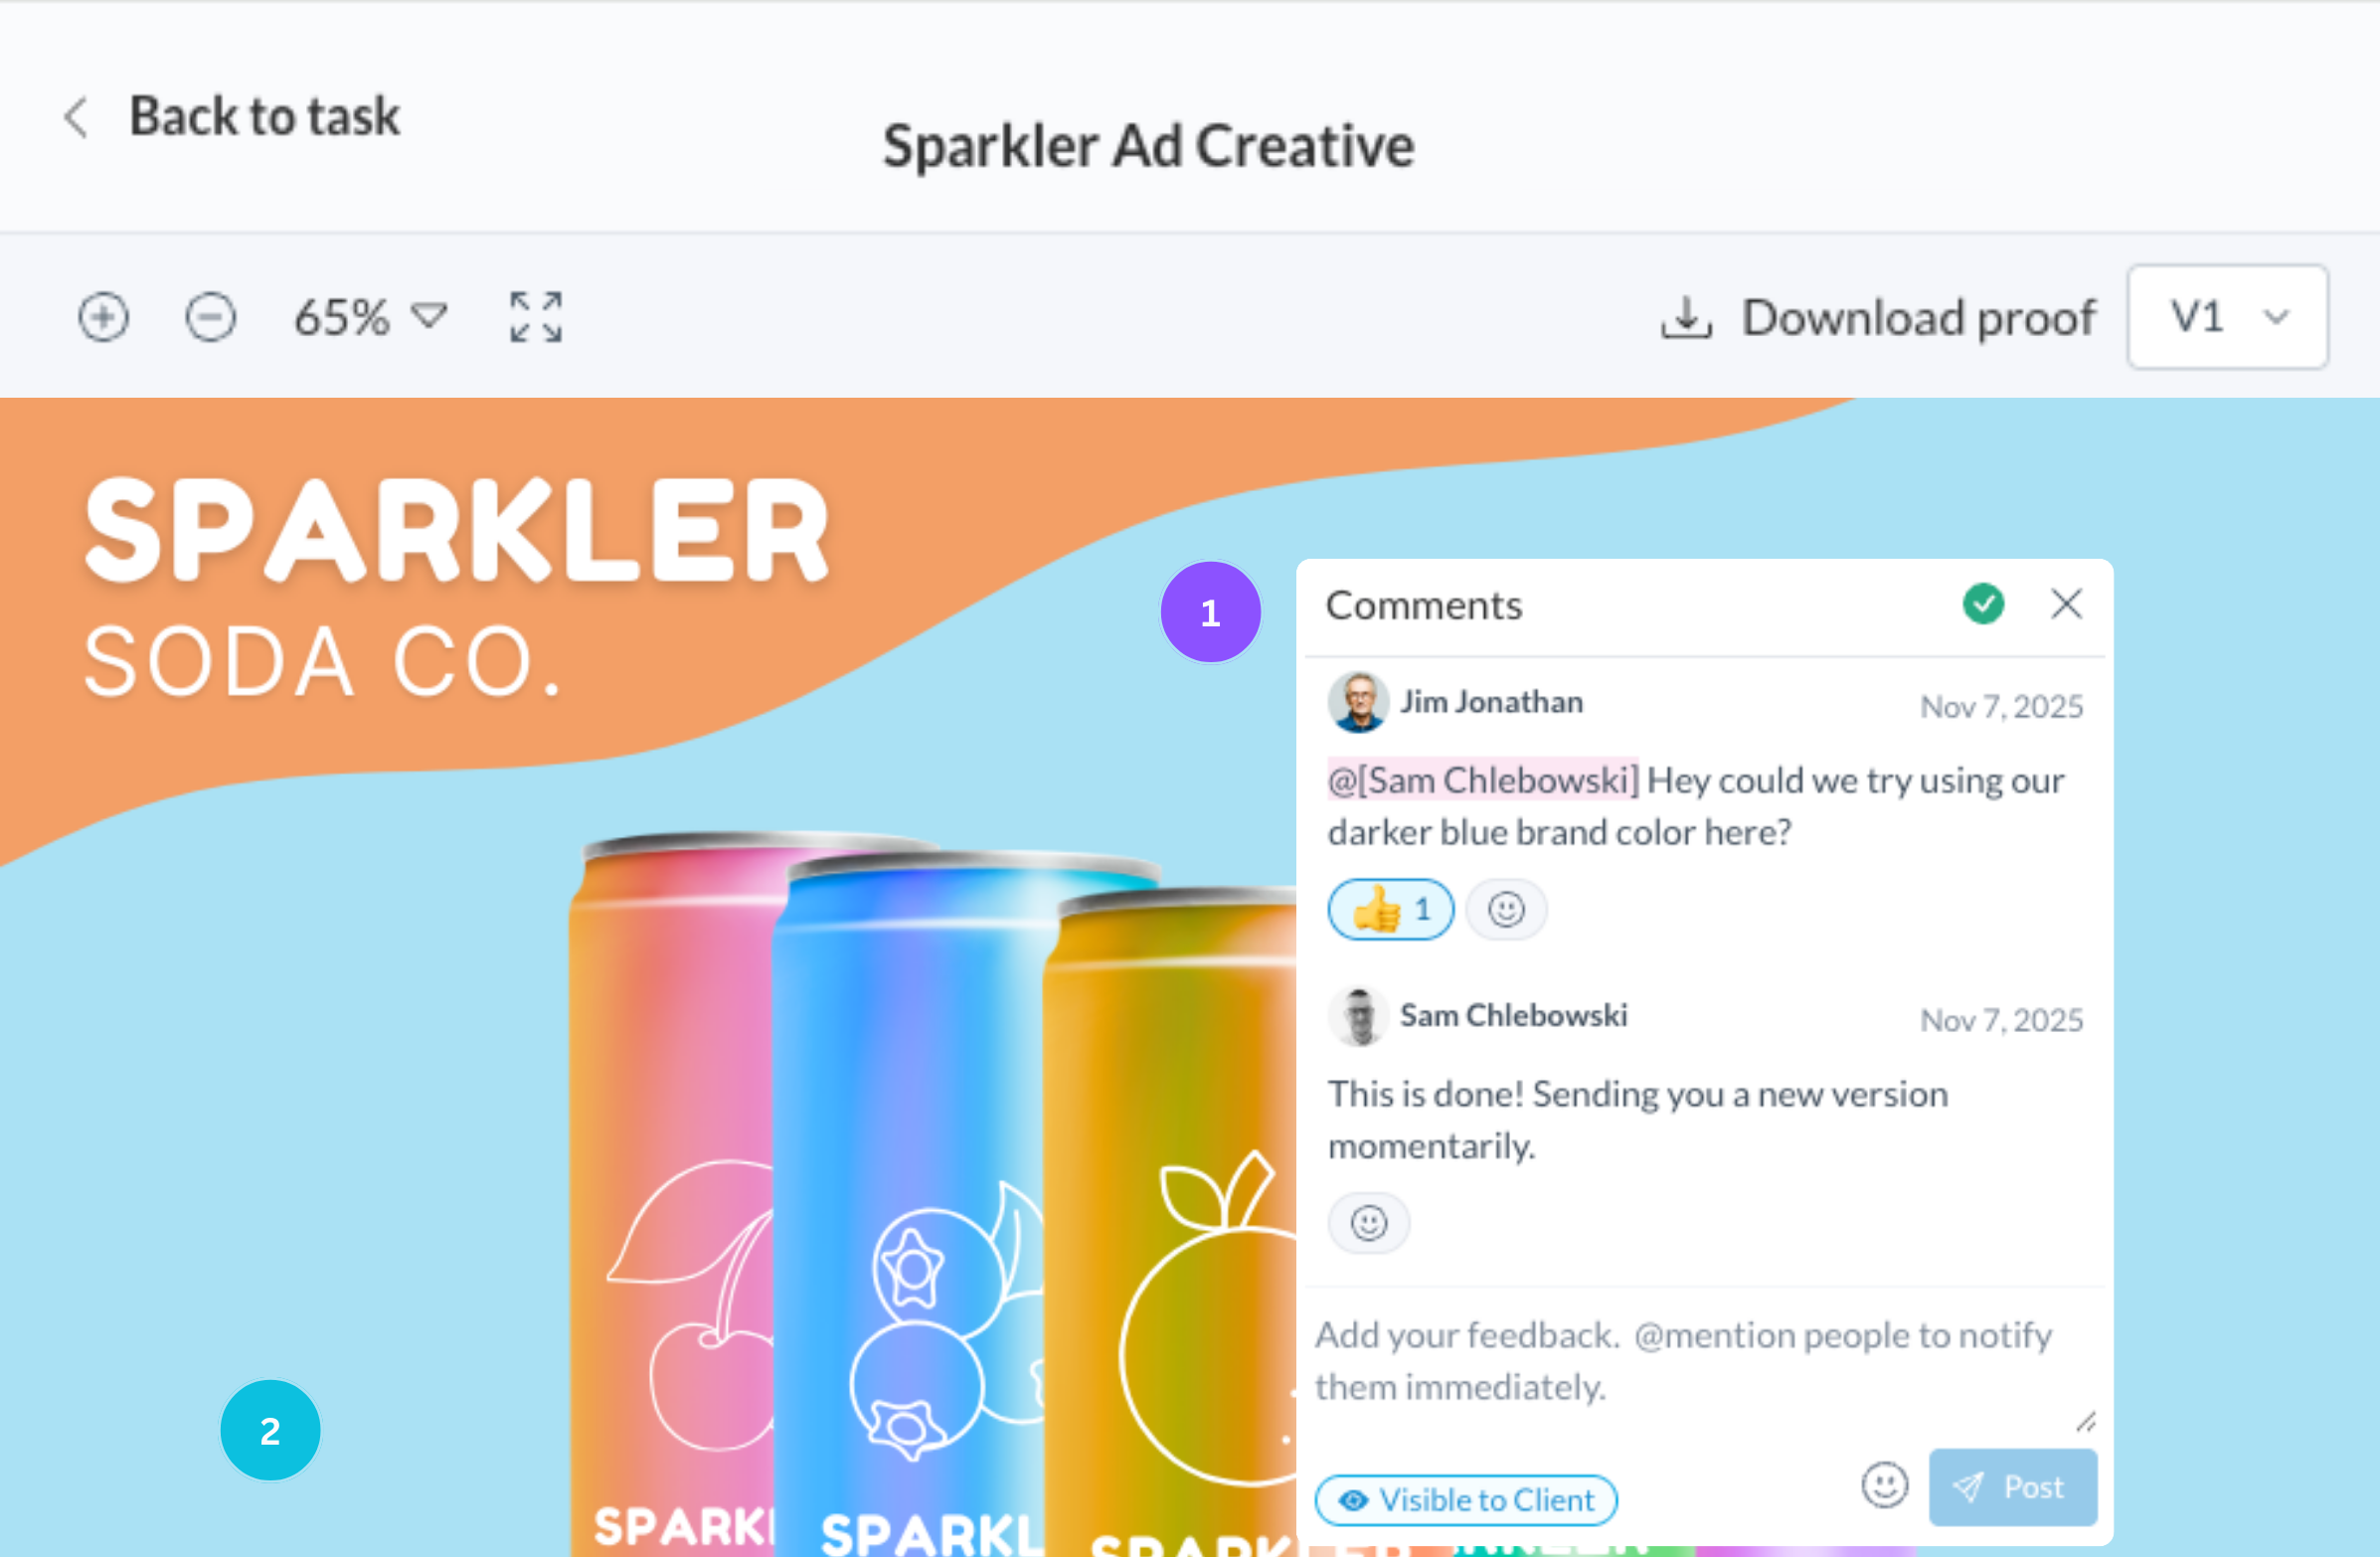Toggle the Visible to Client setting

pos(1466,1500)
